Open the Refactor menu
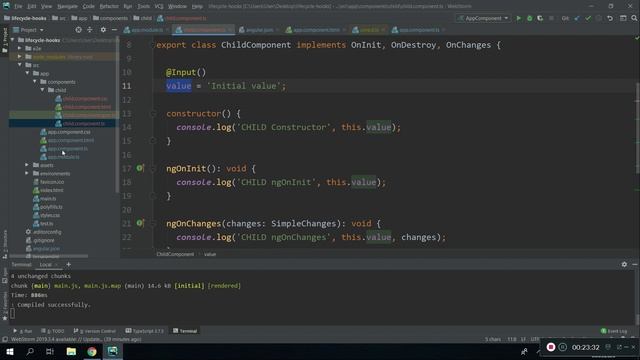Screen dimensions: 640x360 click(109, 7)
